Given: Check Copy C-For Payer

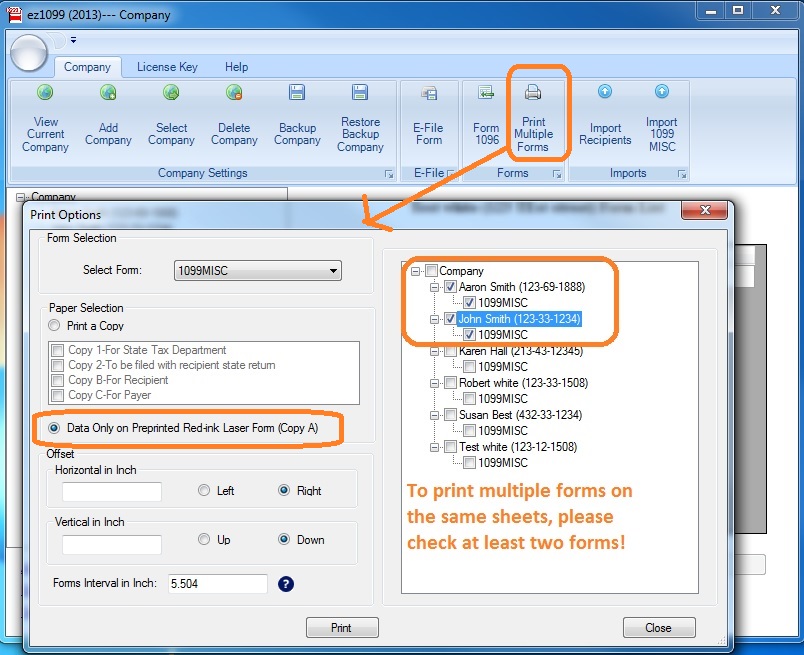Looking at the screenshot, I should click(x=57, y=395).
